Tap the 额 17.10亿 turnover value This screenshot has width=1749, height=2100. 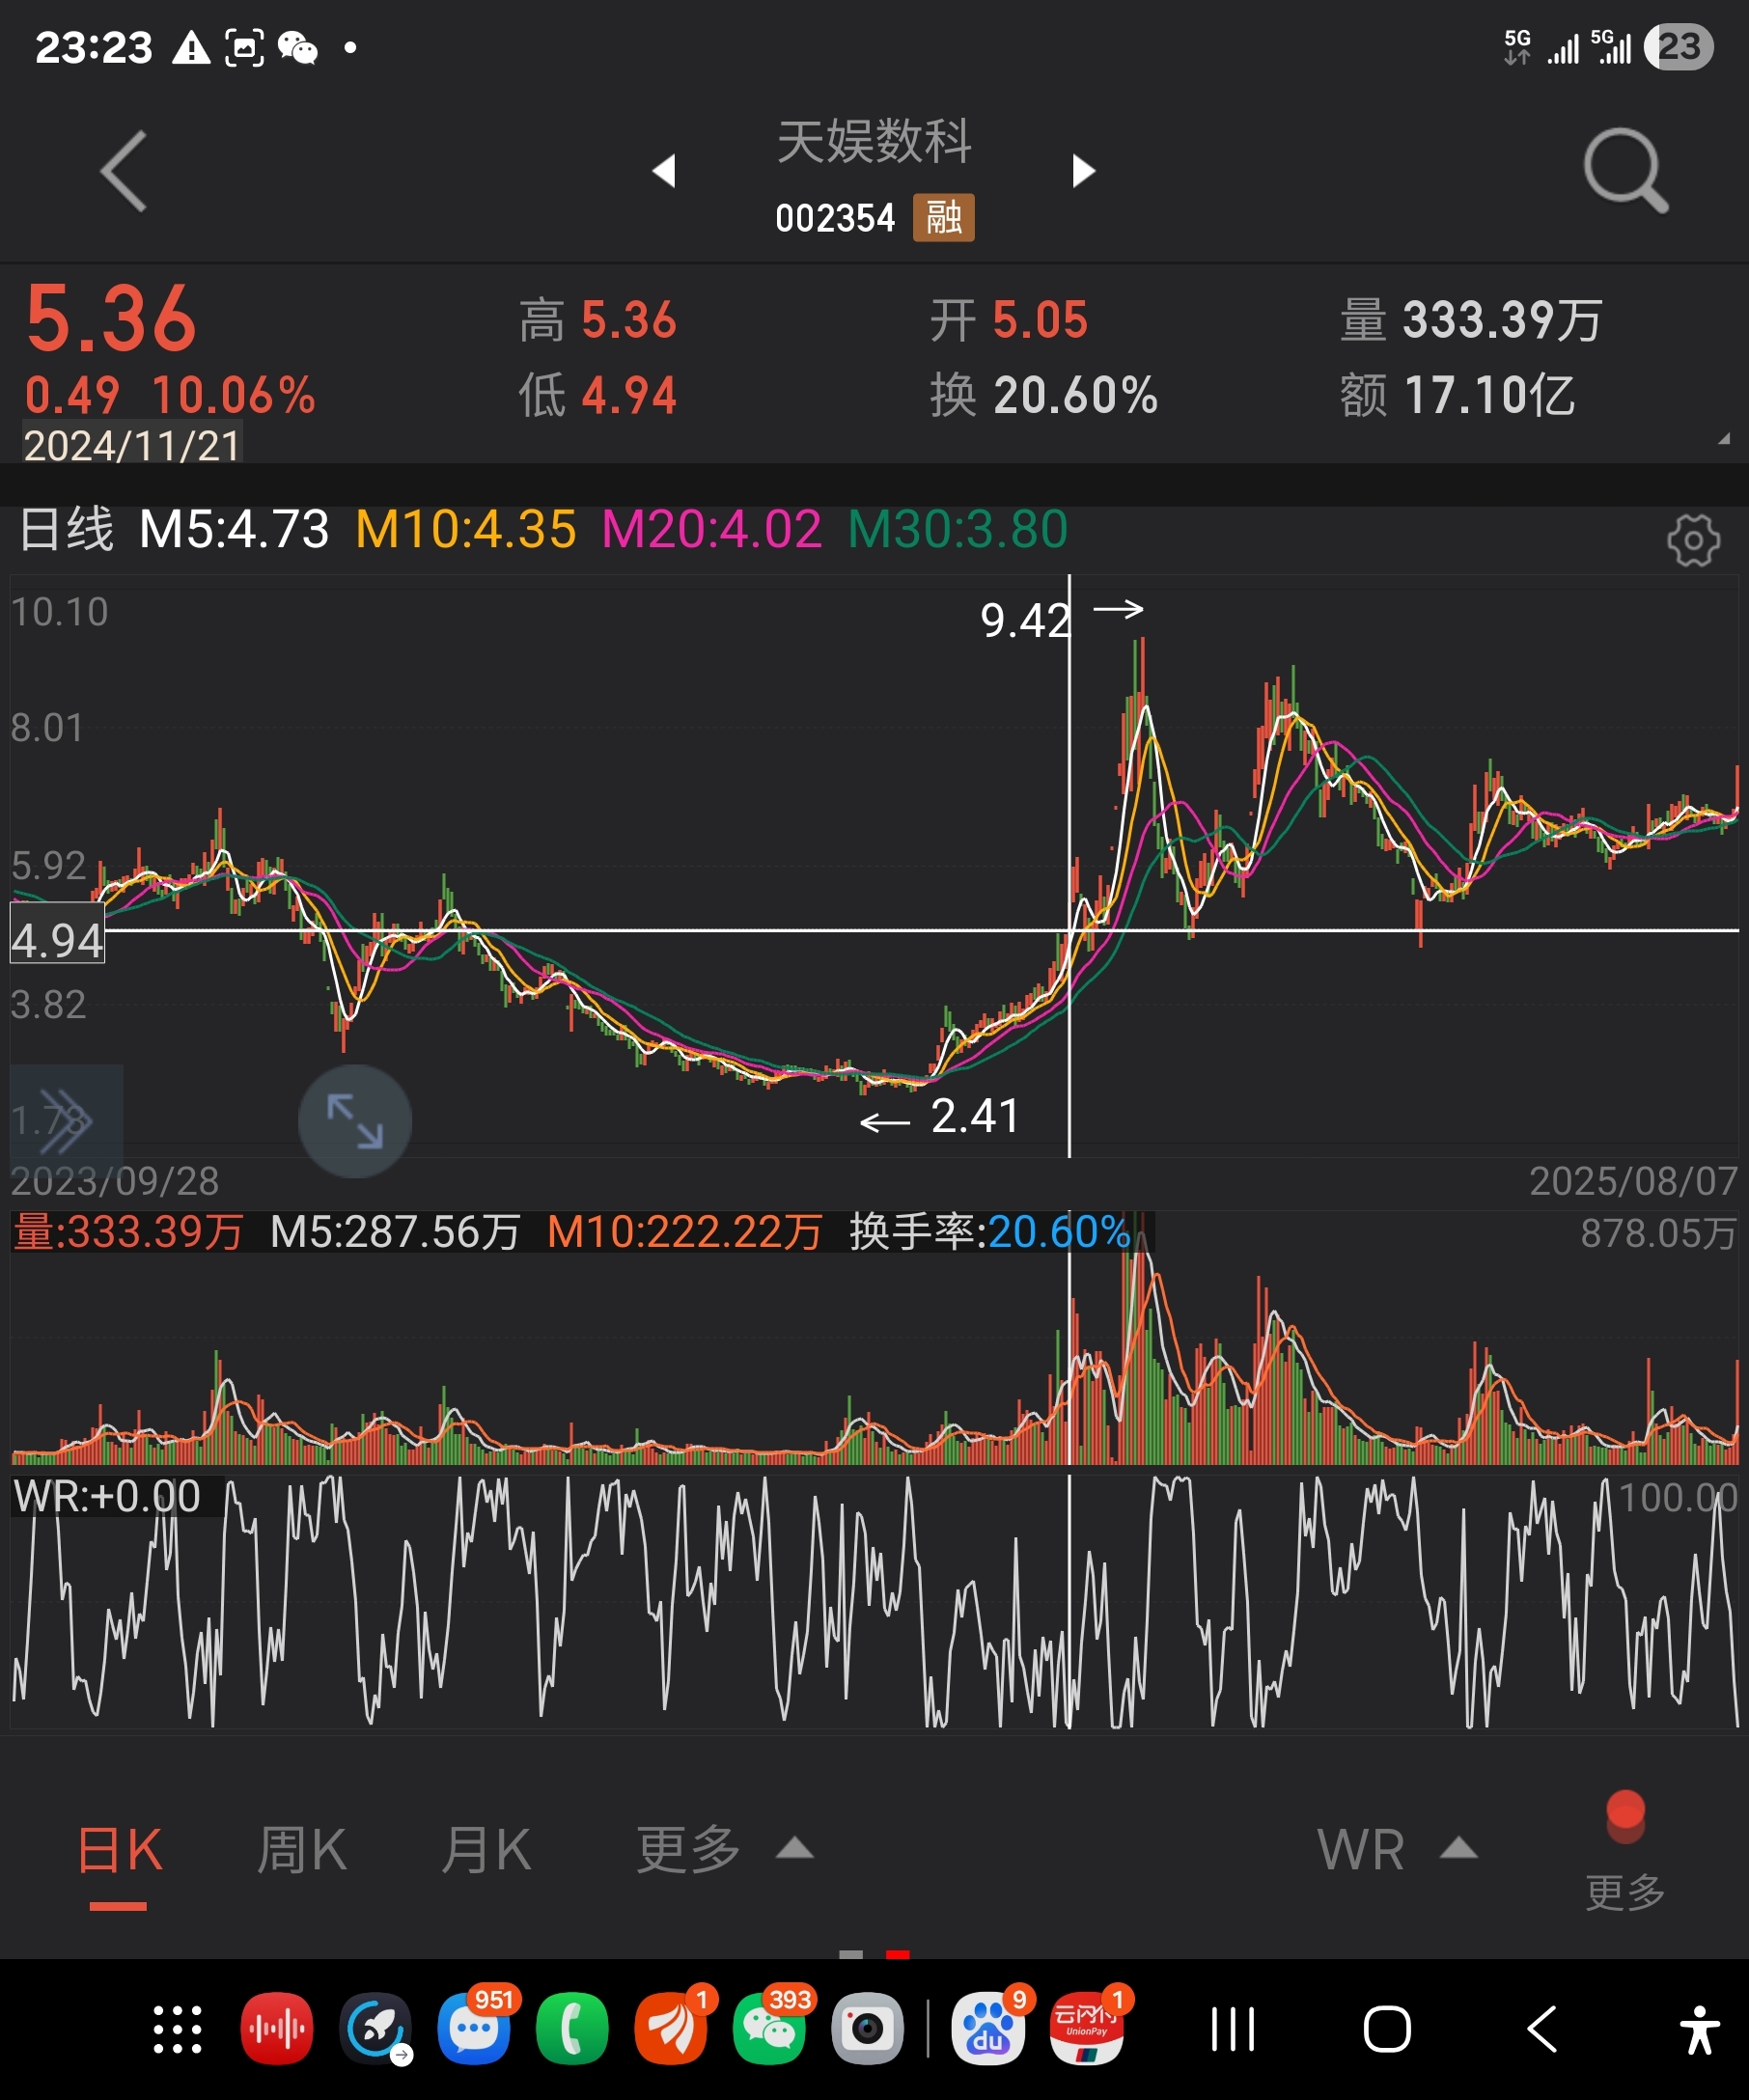(x=1458, y=395)
